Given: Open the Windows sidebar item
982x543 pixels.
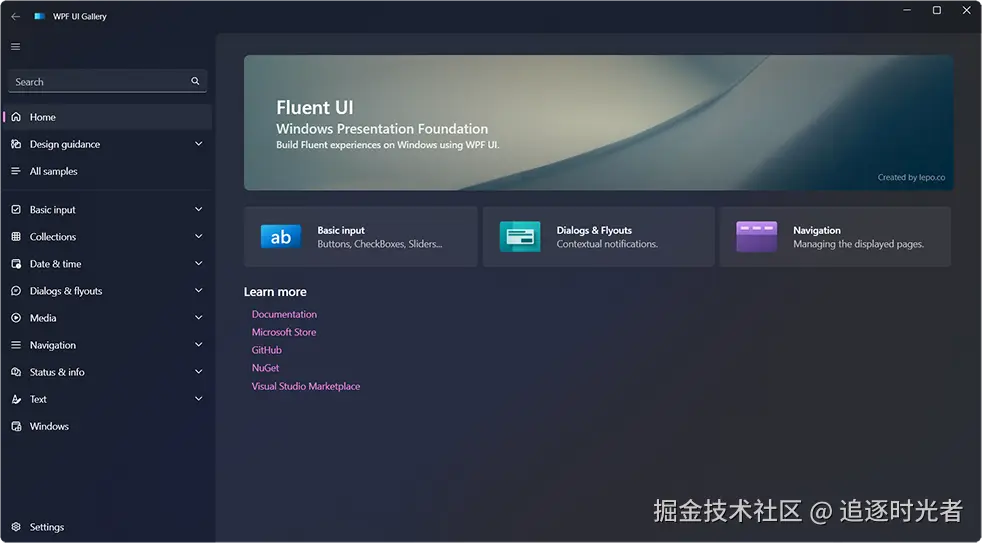Looking at the screenshot, I should click(107, 426).
